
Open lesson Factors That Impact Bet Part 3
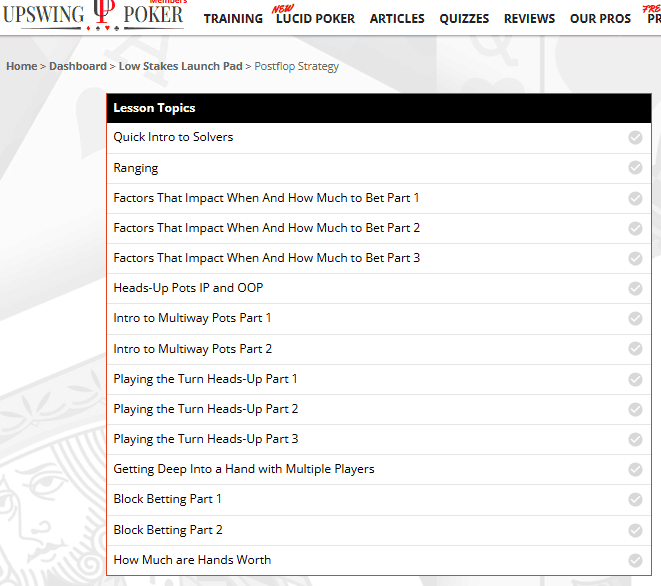(x=266, y=258)
